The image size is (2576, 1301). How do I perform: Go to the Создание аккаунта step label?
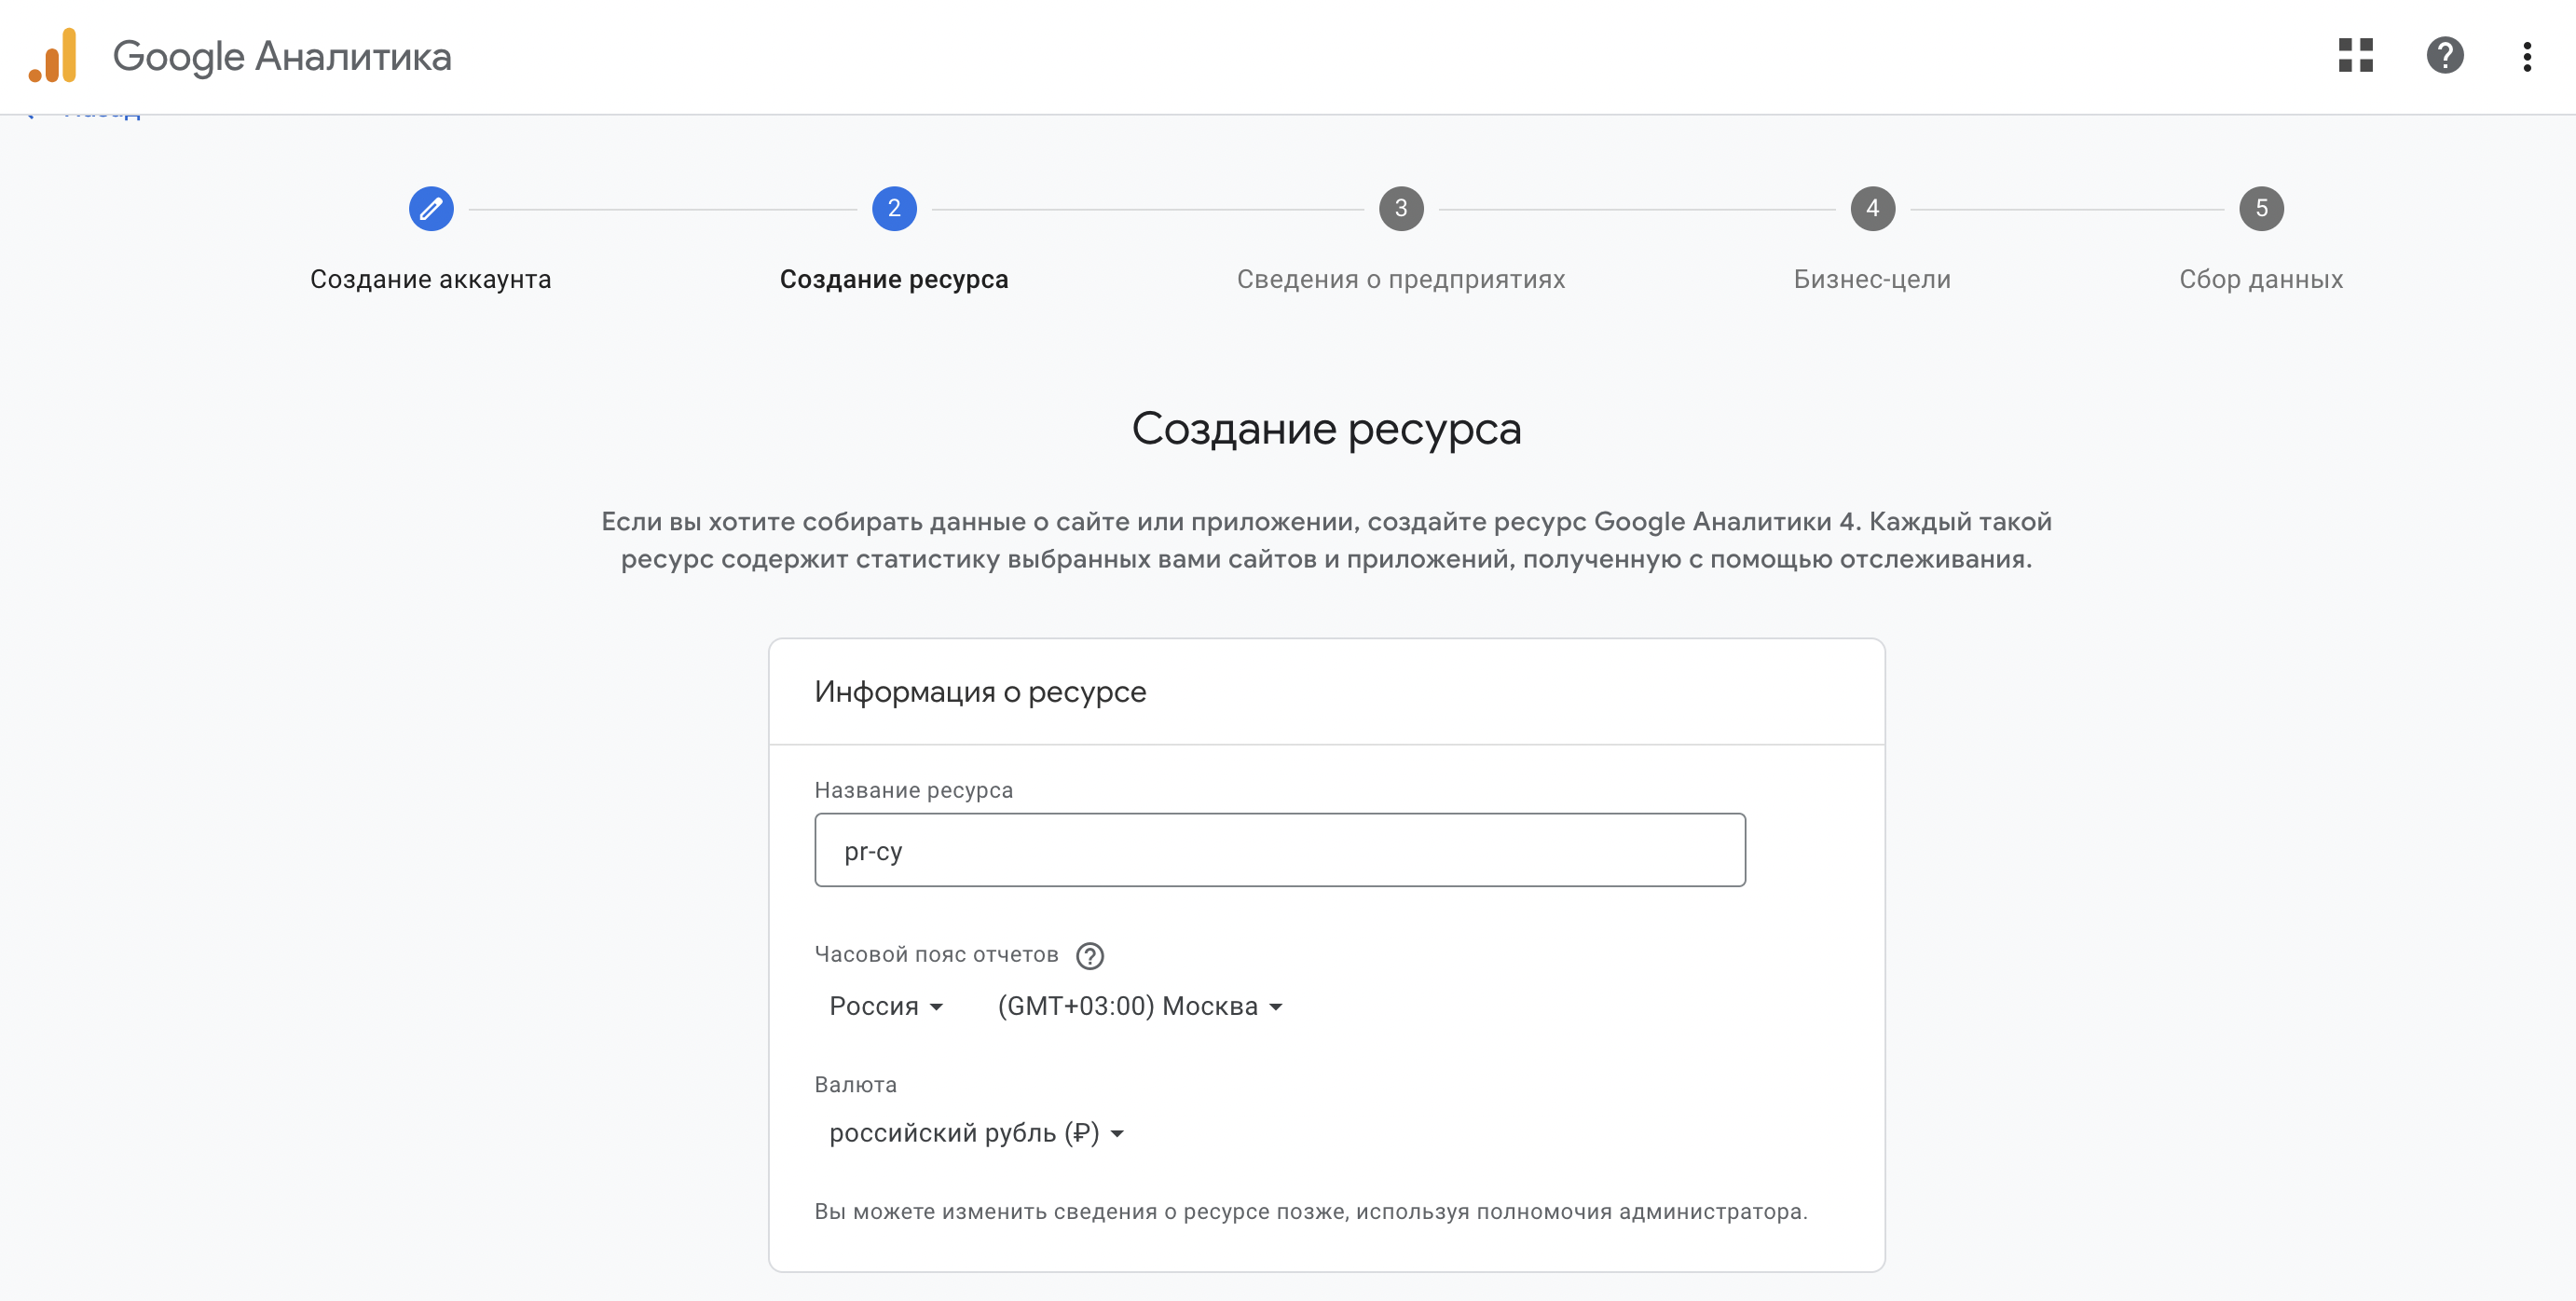[431, 279]
